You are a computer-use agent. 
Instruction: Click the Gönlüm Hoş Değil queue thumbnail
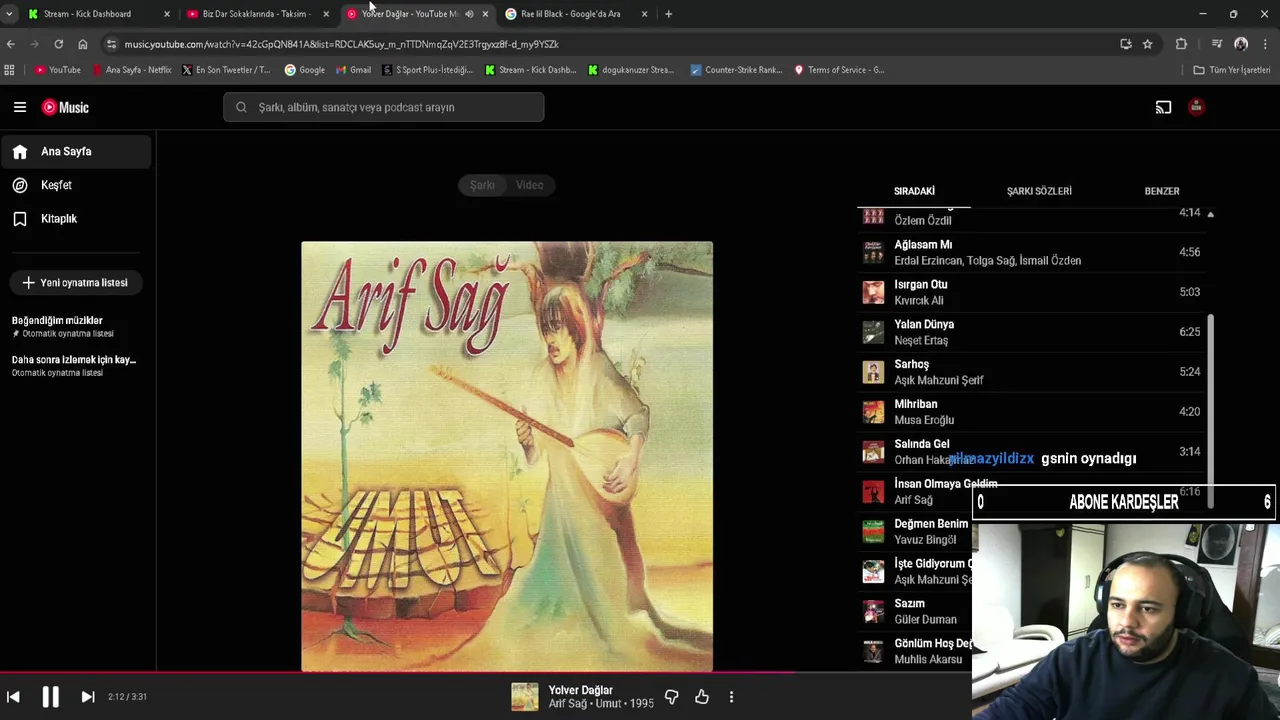pos(873,651)
